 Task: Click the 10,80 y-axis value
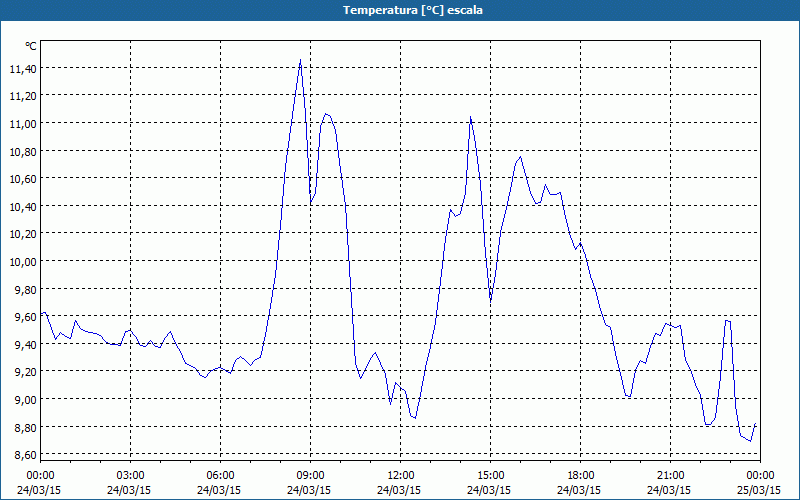(23, 151)
